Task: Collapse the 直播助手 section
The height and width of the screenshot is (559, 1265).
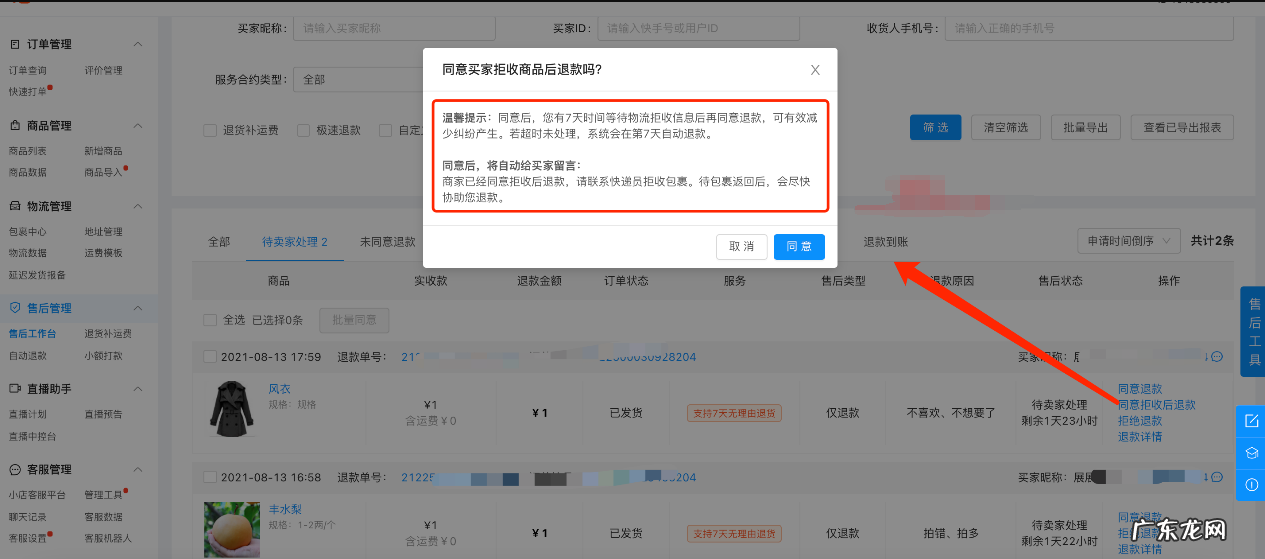Action: [x=138, y=388]
